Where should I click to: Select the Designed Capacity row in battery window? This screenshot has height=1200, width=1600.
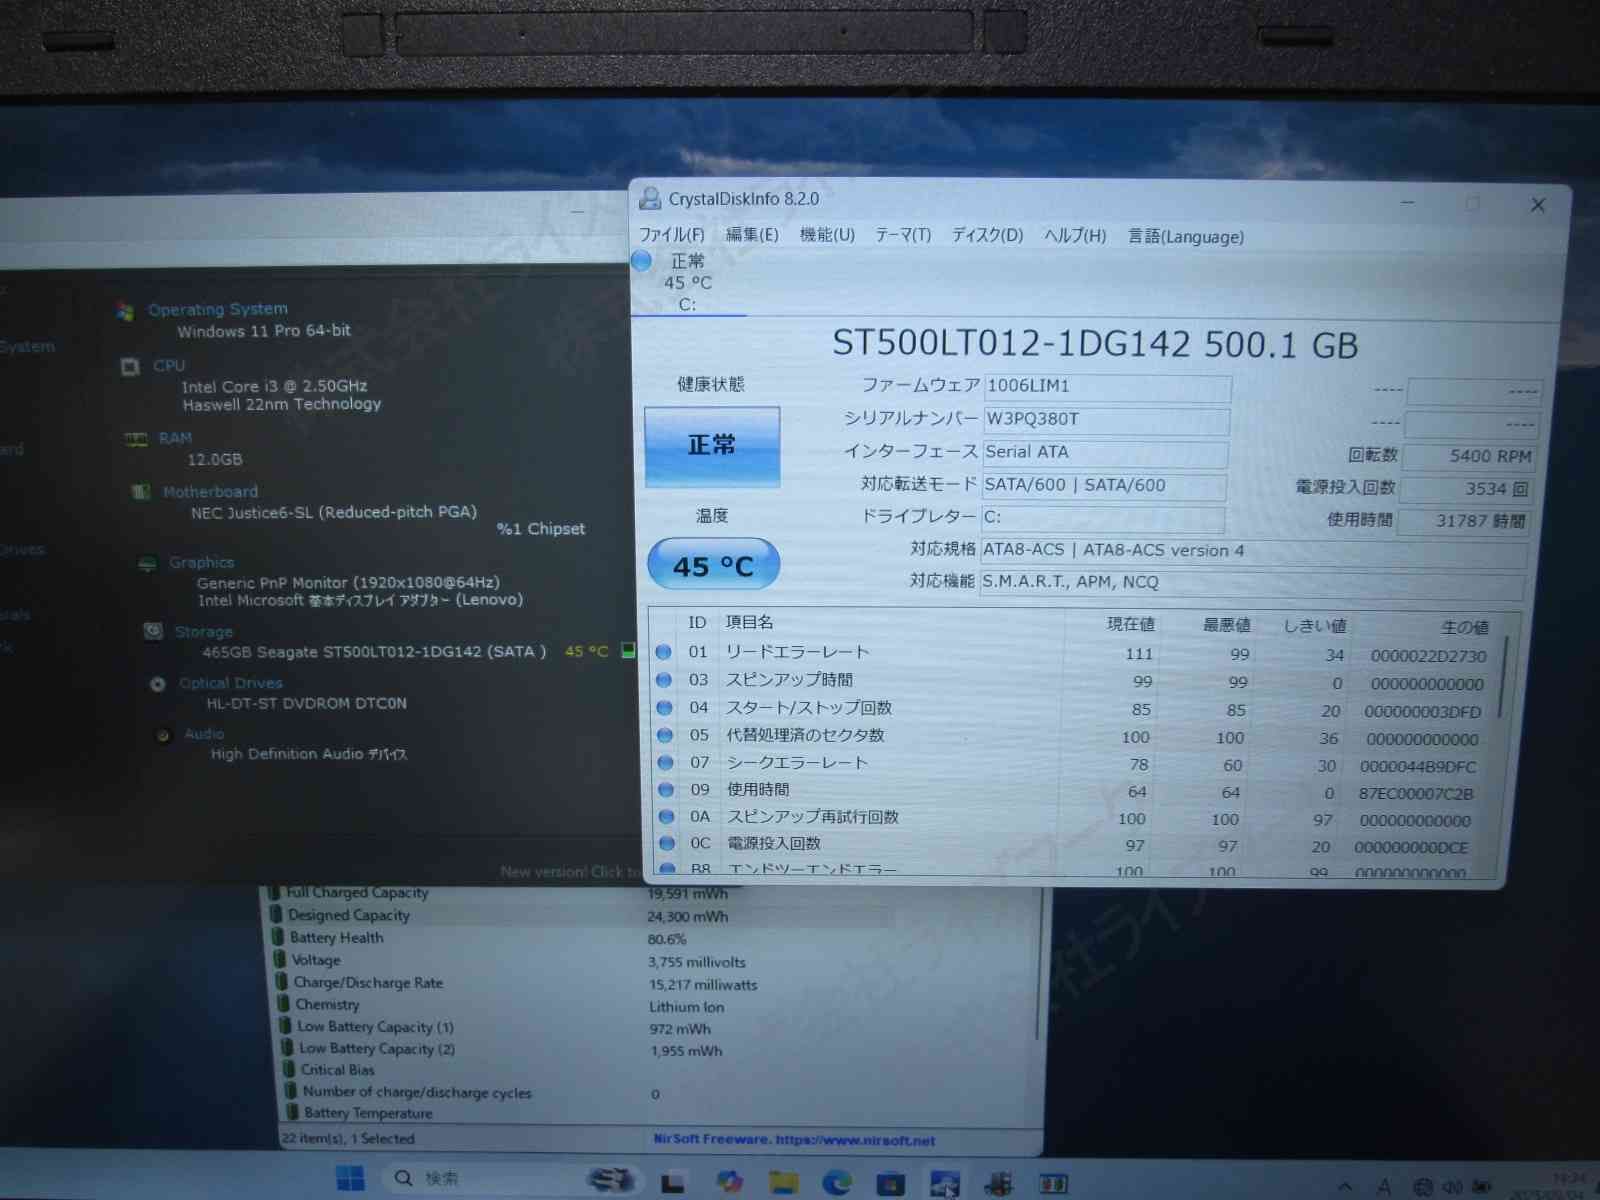click(655, 916)
